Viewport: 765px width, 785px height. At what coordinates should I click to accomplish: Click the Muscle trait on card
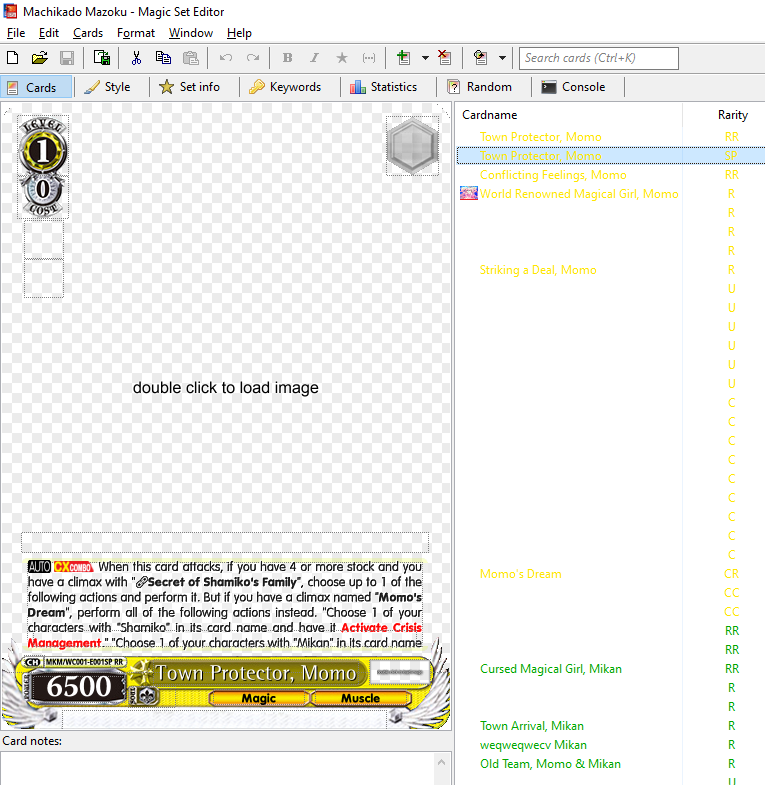pos(360,698)
